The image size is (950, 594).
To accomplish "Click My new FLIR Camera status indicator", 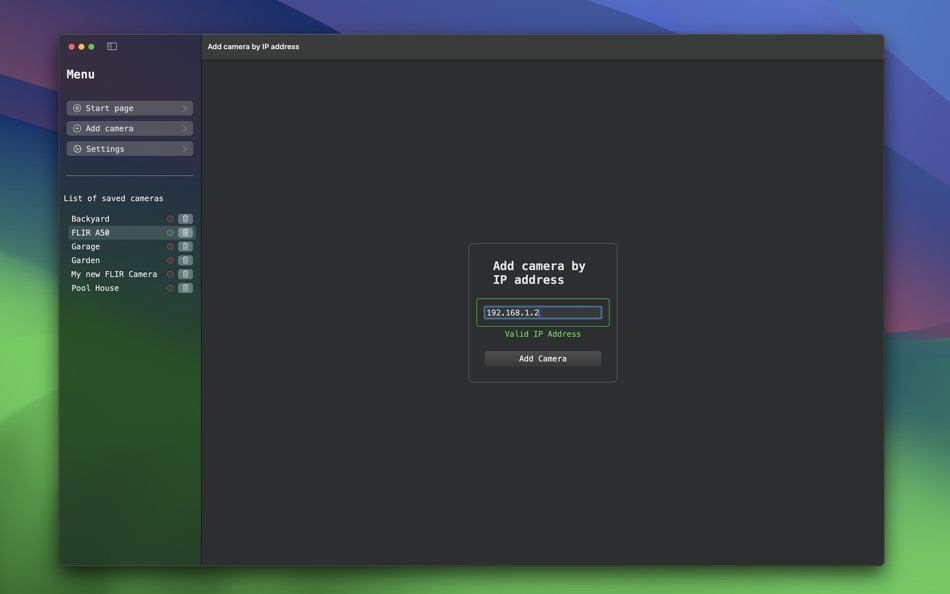I will point(170,274).
